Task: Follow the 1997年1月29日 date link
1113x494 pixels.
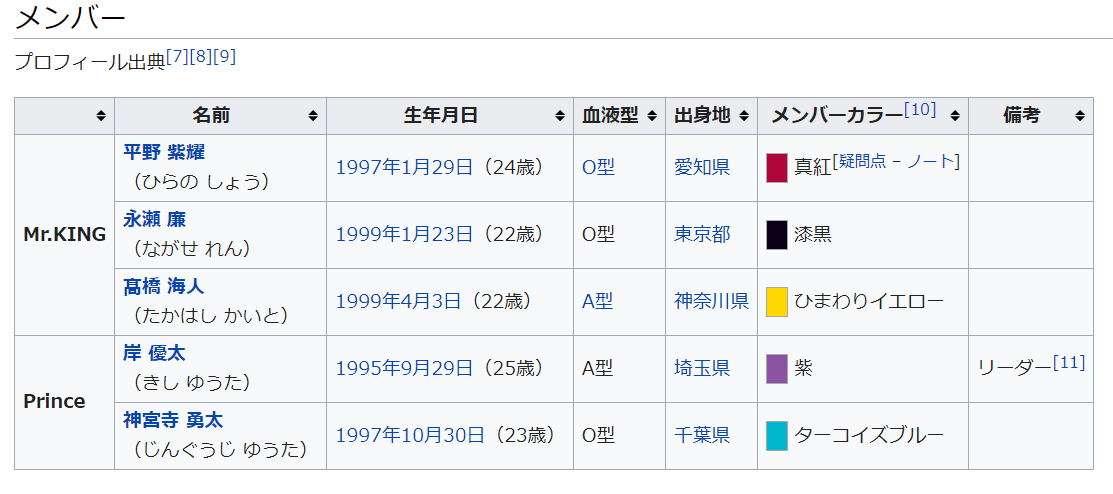Action: 404,168
